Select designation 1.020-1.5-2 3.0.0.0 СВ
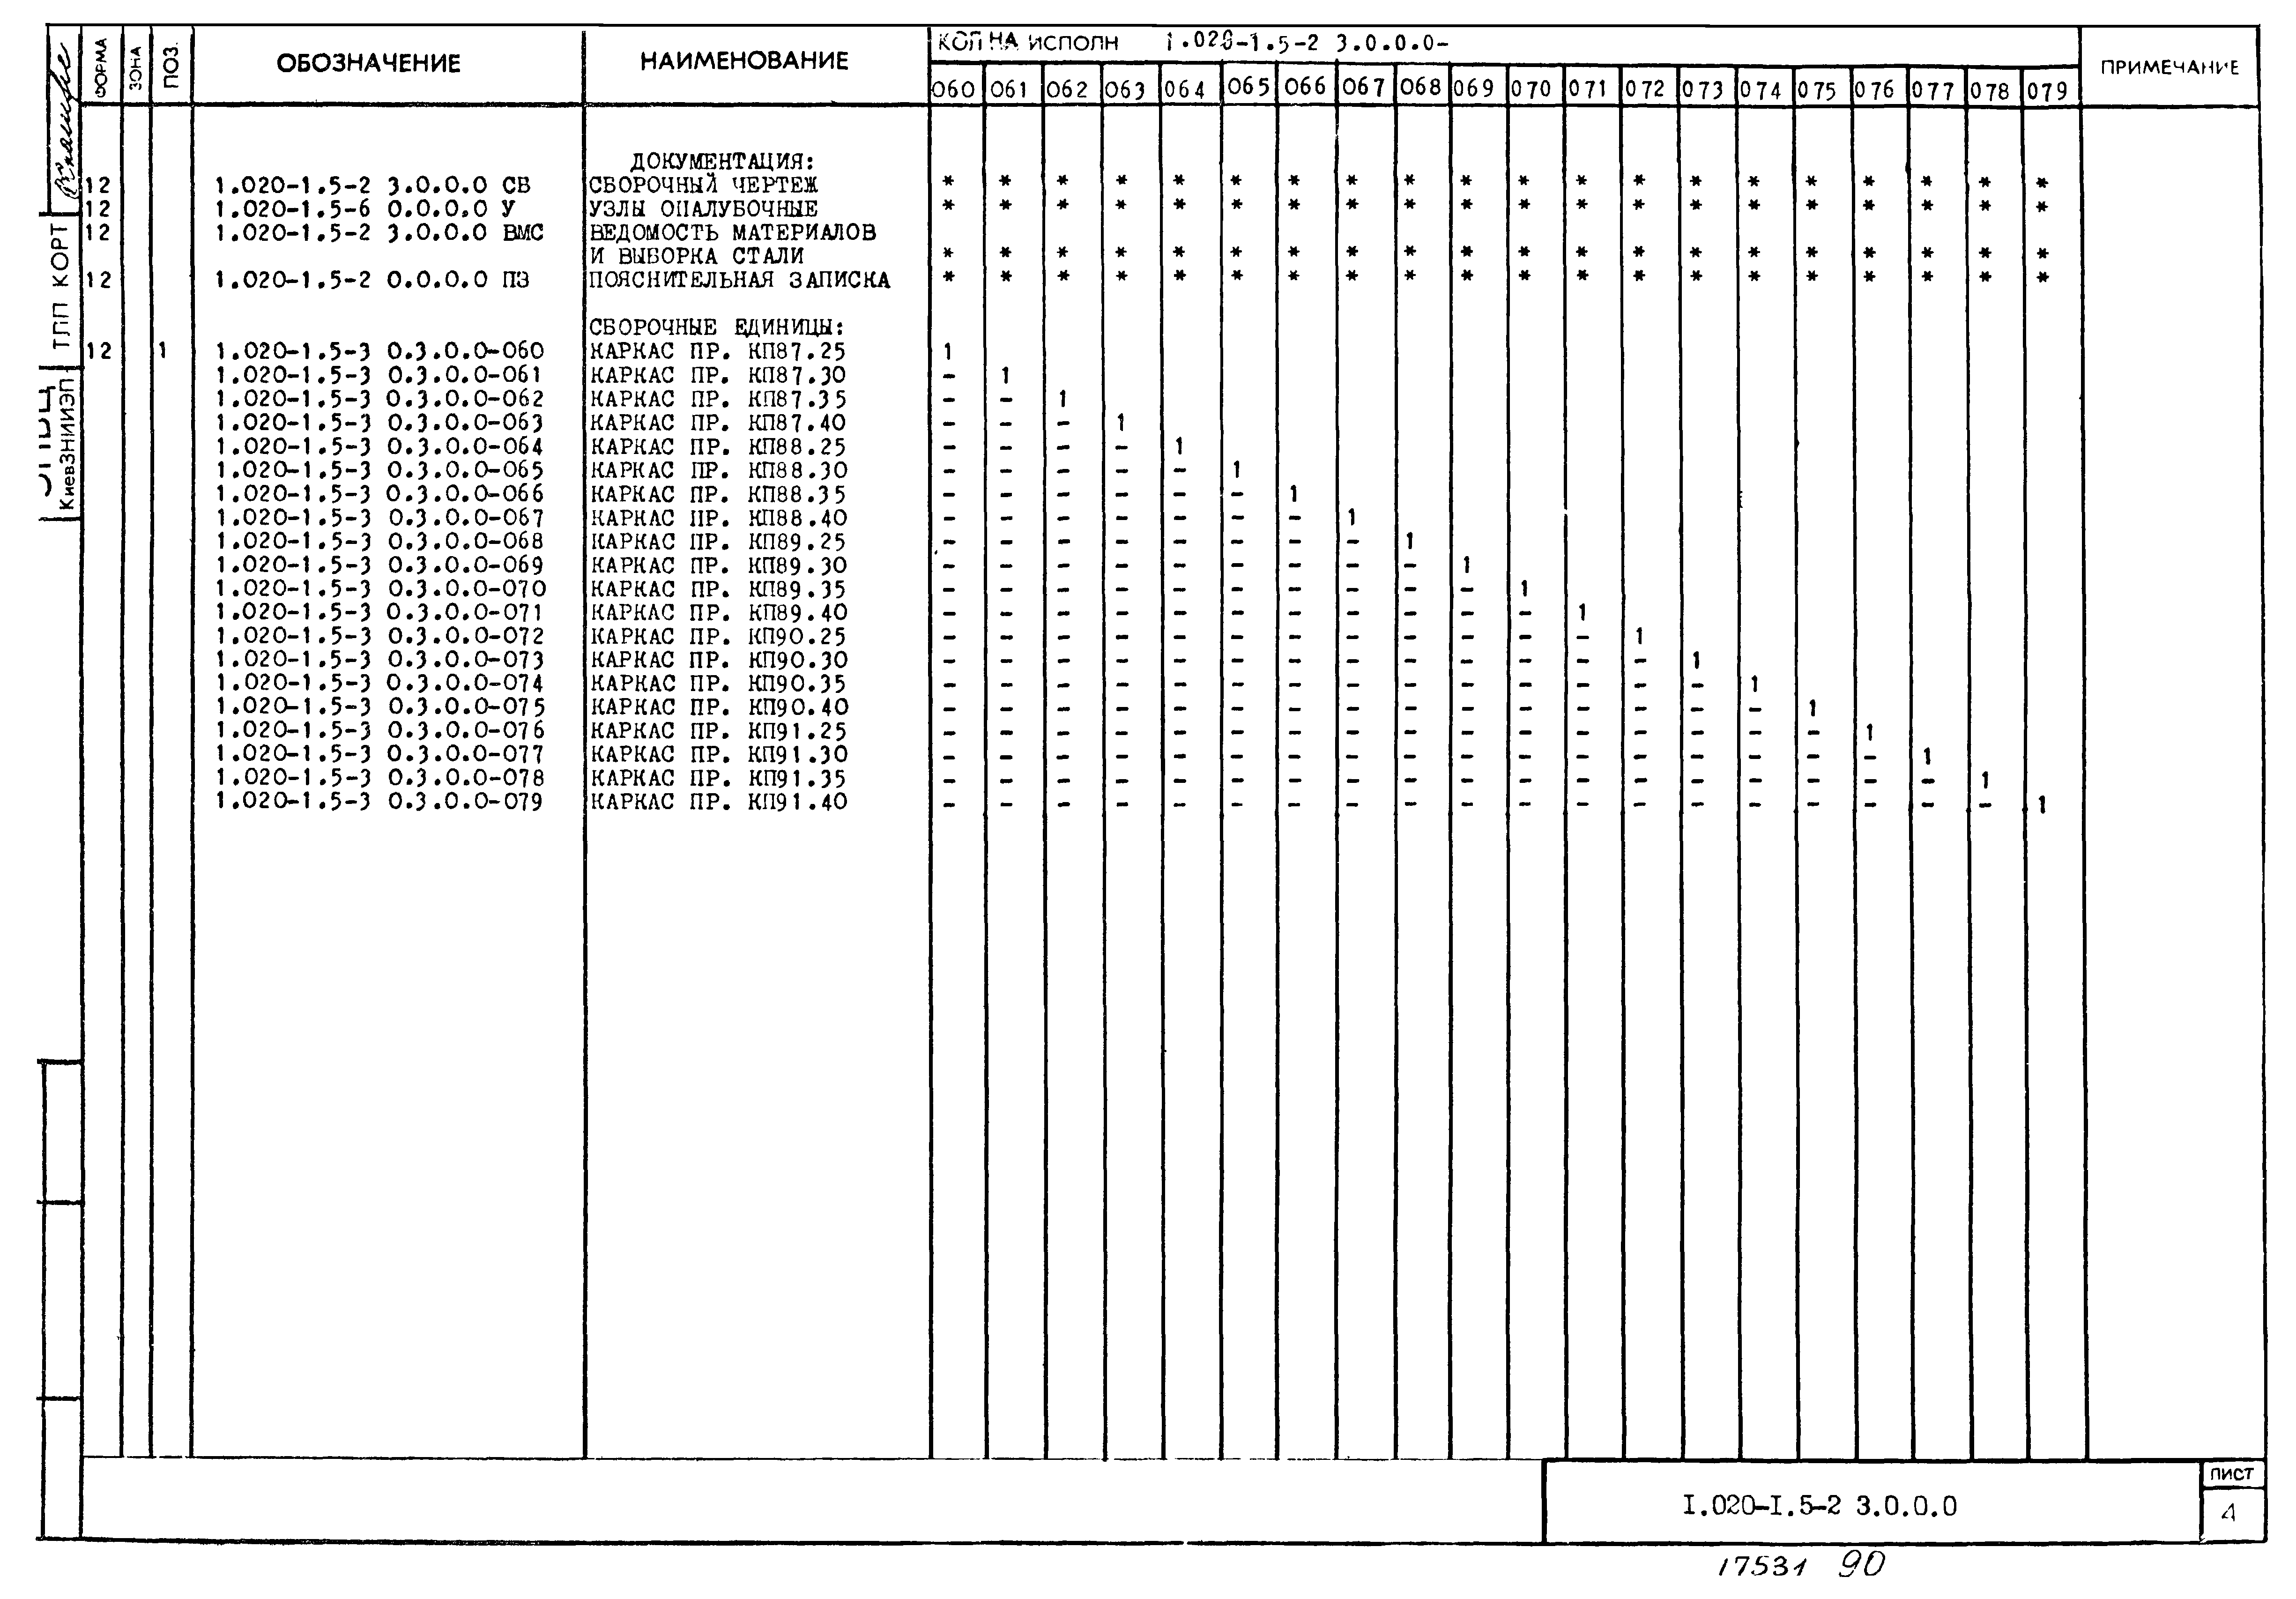The width and height of the screenshot is (2296, 1599). [373, 185]
